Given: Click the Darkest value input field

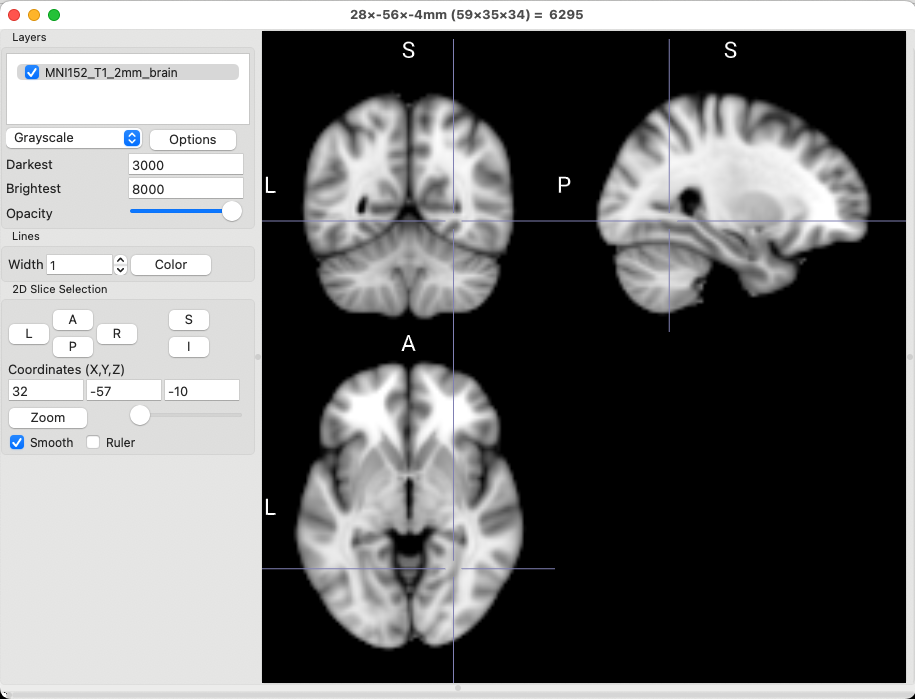Looking at the screenshot, I should click(x=186, y=164).
